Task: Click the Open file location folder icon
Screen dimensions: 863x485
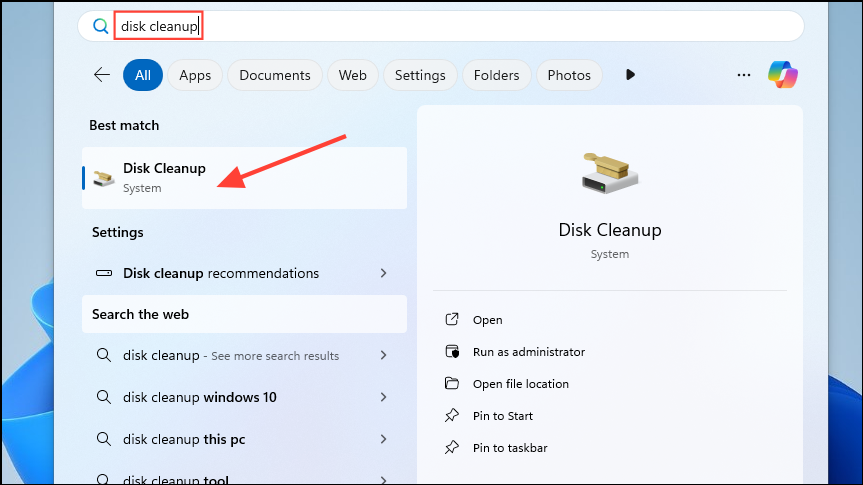Action: pos(452,383)
